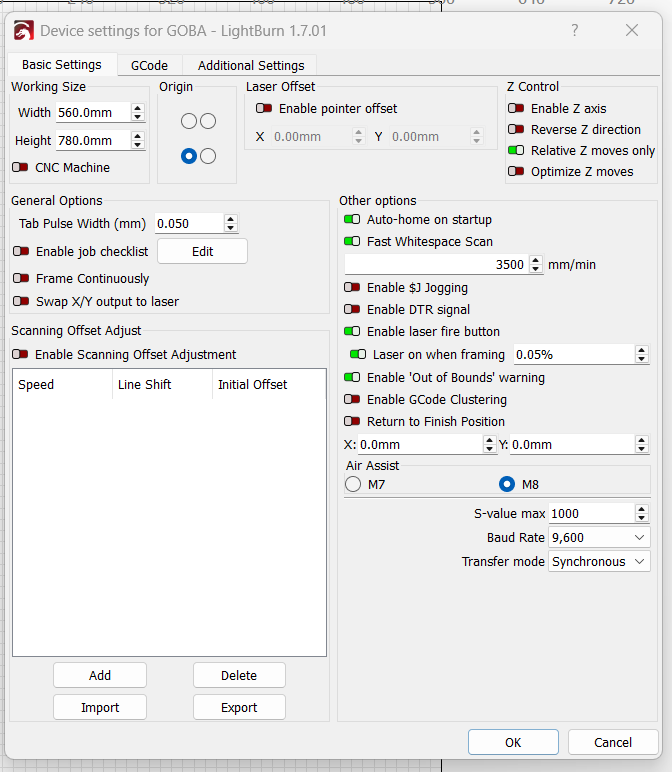Select M8 air assist option

point(507,484)
